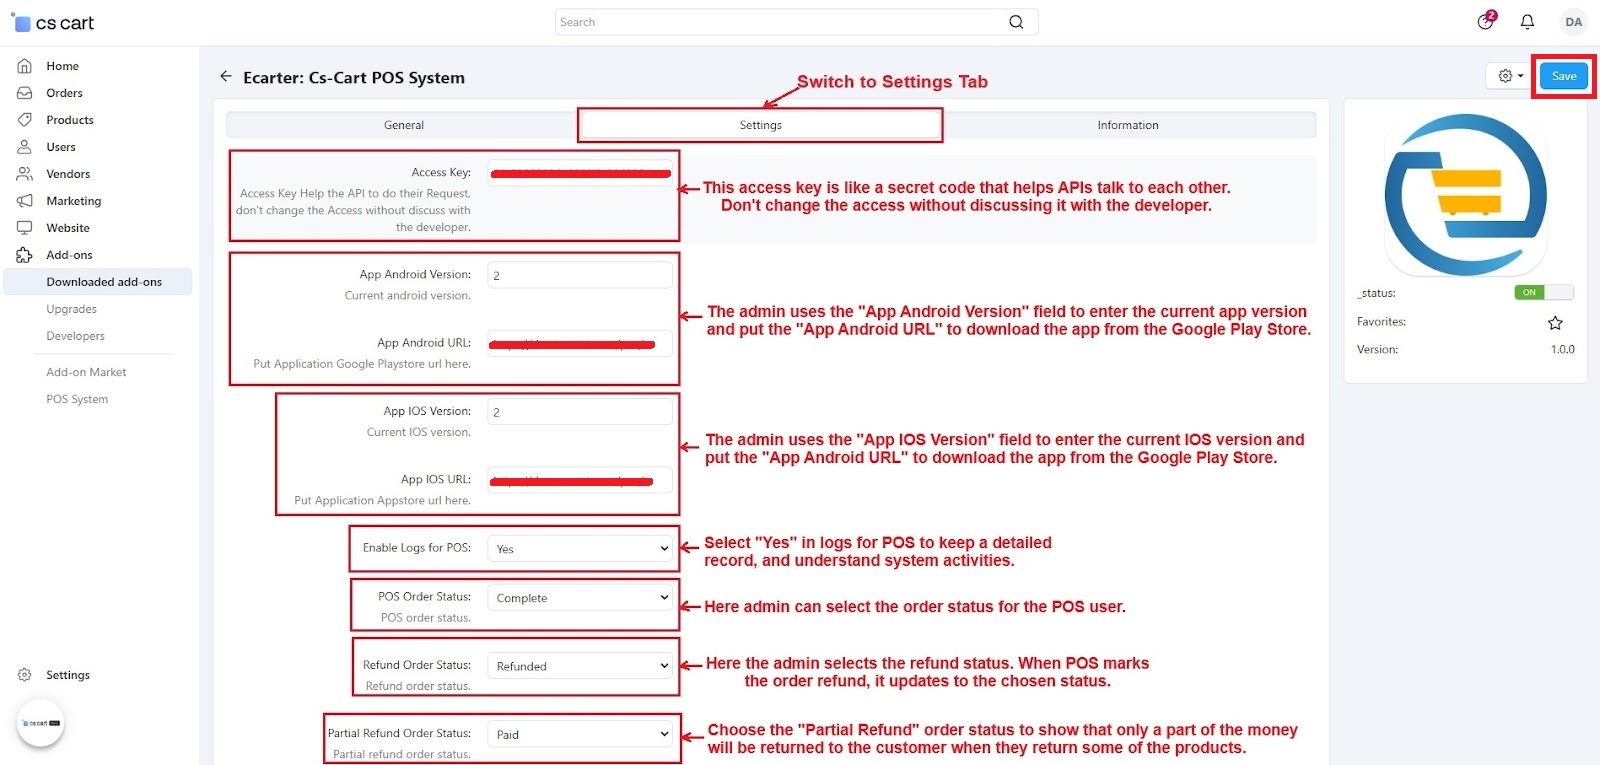Open the POS System sidebar link
The height and width of the screenshot is (765, 1600).
(x=77, y=399)
